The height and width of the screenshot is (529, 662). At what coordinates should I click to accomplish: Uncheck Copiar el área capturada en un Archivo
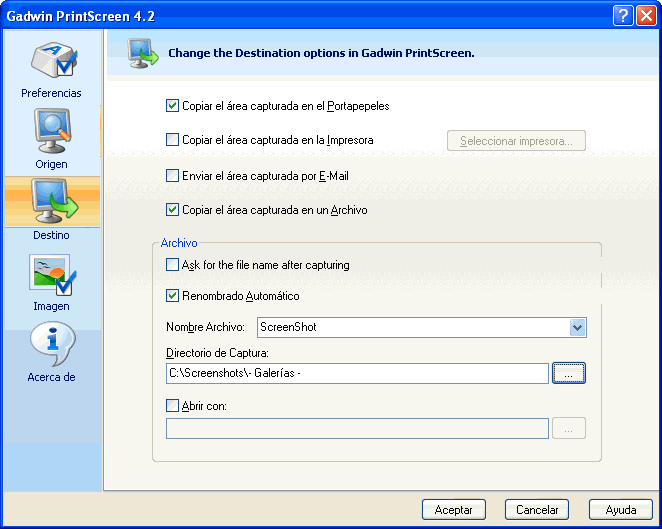(x=173, y=210)
